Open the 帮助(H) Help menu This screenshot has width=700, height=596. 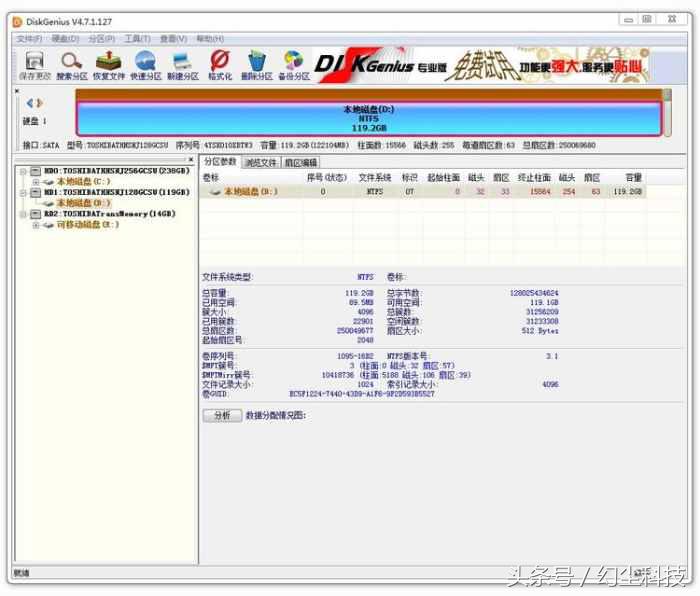coord(210,39)
